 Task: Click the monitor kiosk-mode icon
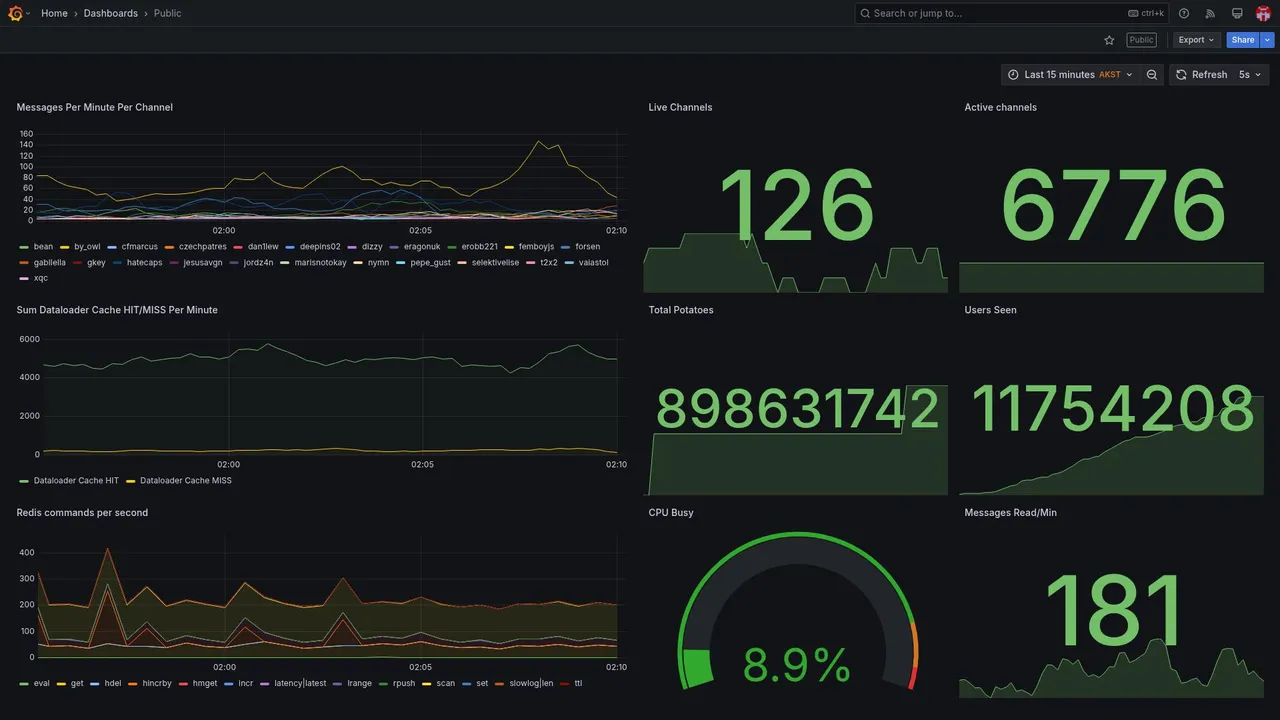tap(1237, 13)
